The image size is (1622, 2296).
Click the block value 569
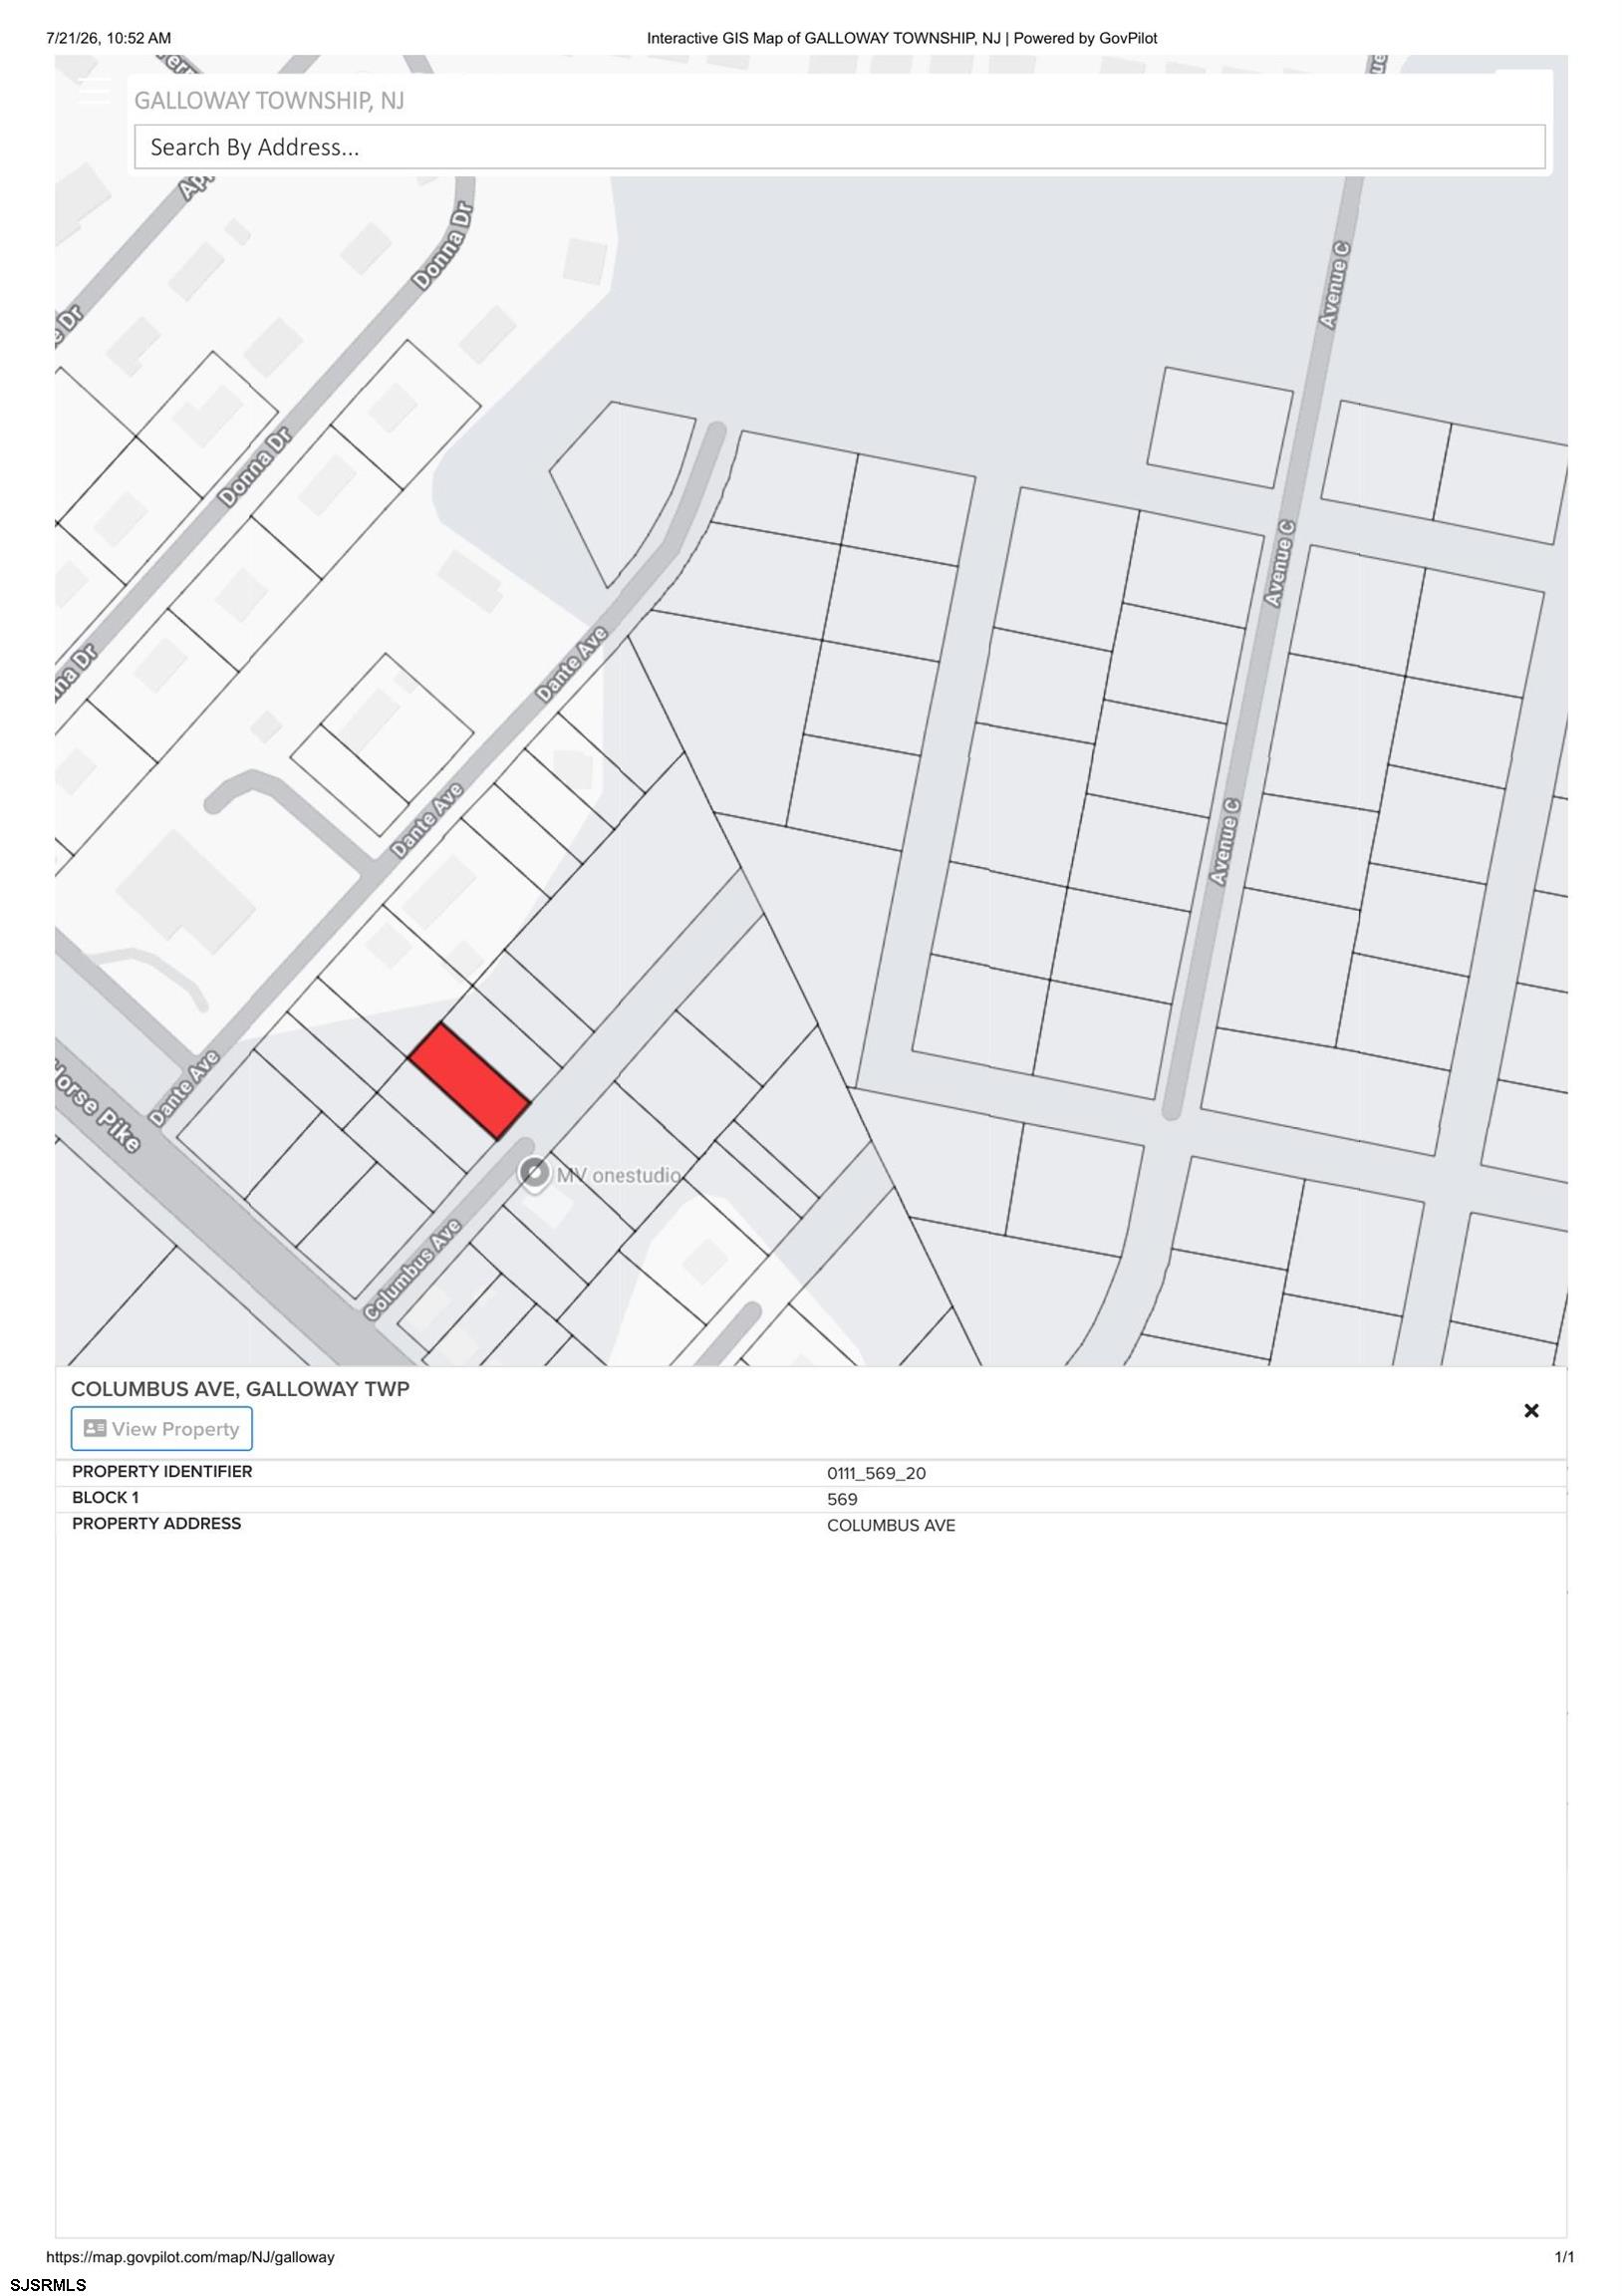tap(842, 1499)
